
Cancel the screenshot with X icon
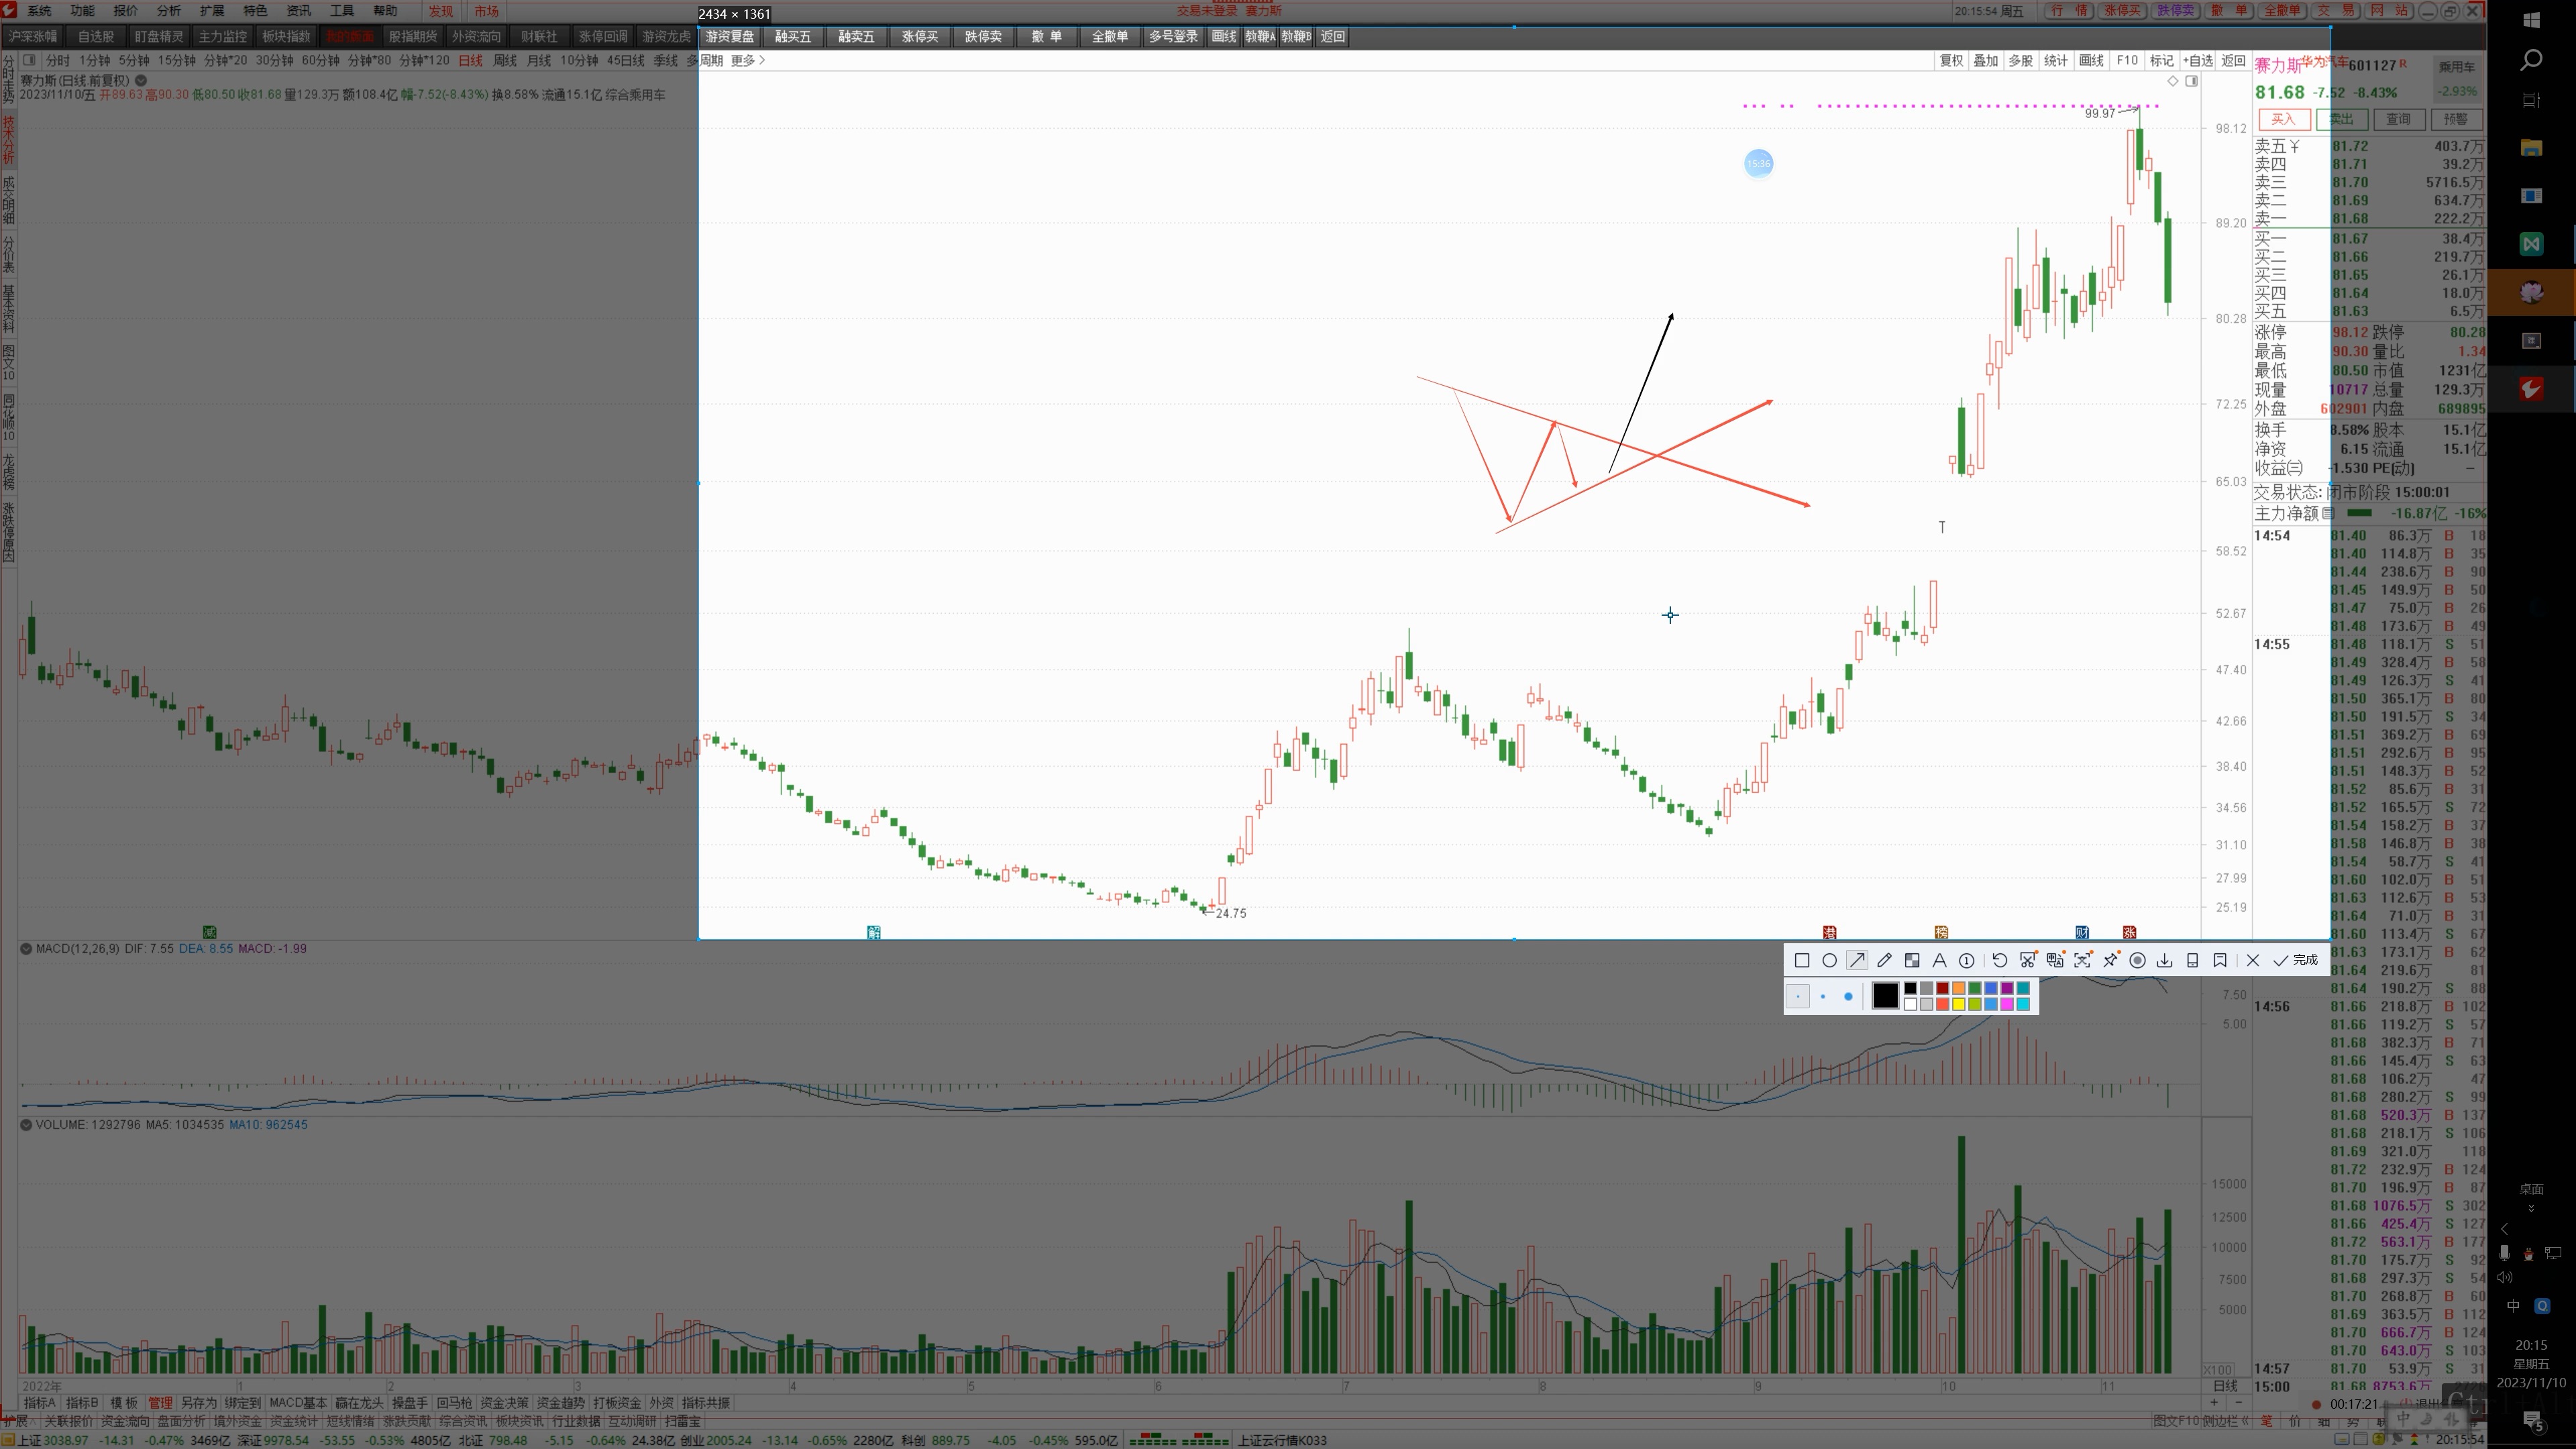tap(2252, 960)
